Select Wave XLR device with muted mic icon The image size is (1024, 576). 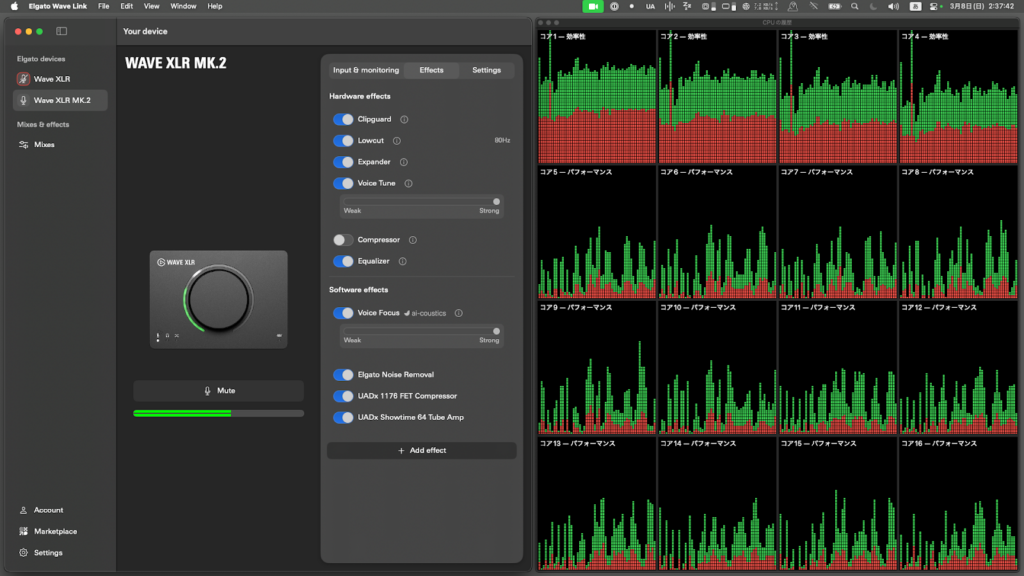[50, 79]
